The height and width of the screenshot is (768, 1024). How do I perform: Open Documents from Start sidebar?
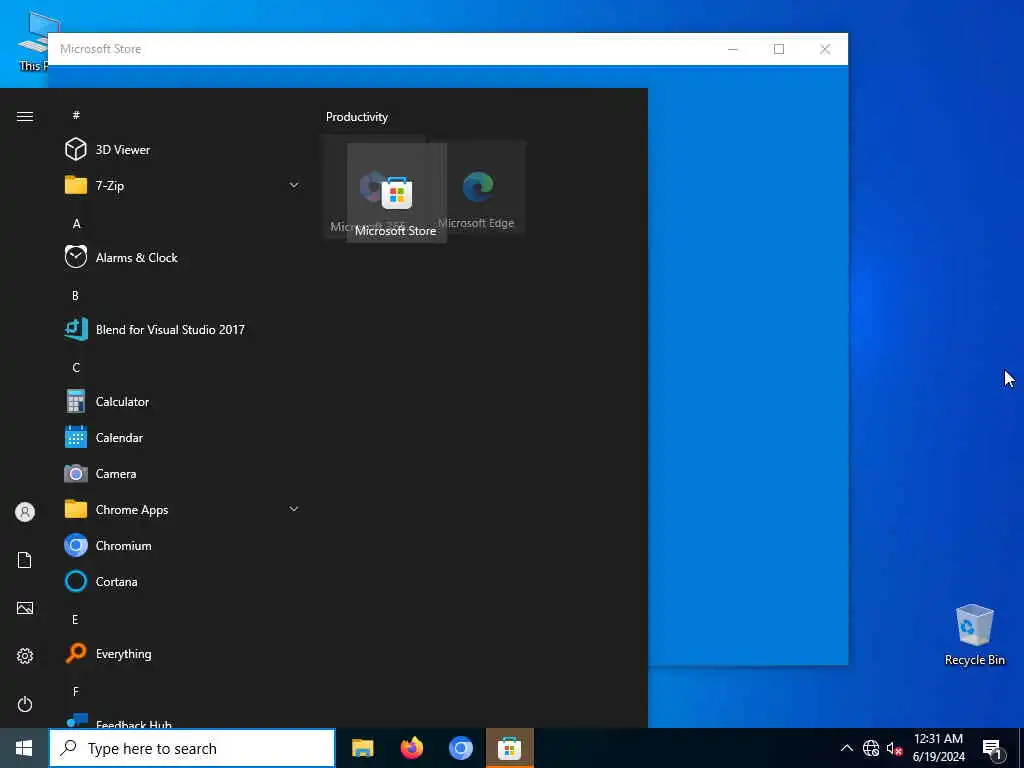(25, 560)
